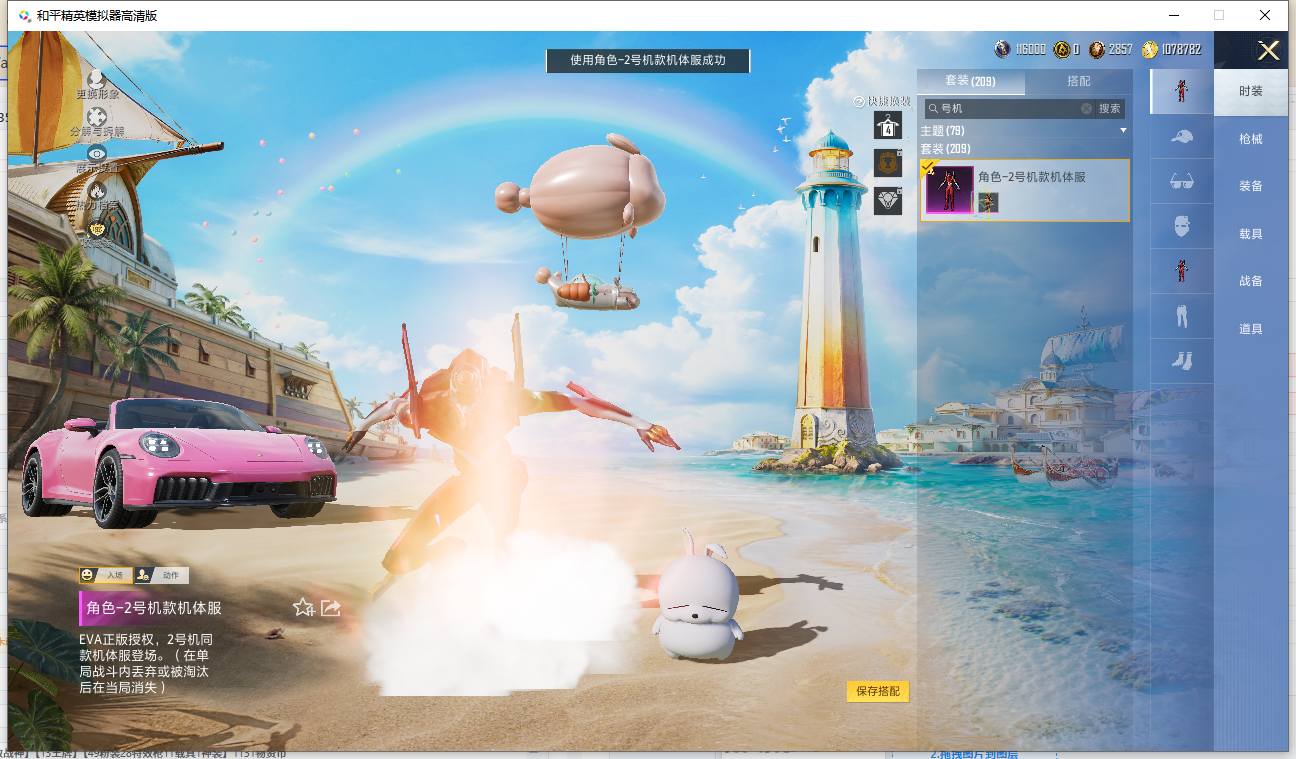The image size is (1296, 759).
Task: Click the 1078782 gold currency icon
Action: (x=1150, y=49)
